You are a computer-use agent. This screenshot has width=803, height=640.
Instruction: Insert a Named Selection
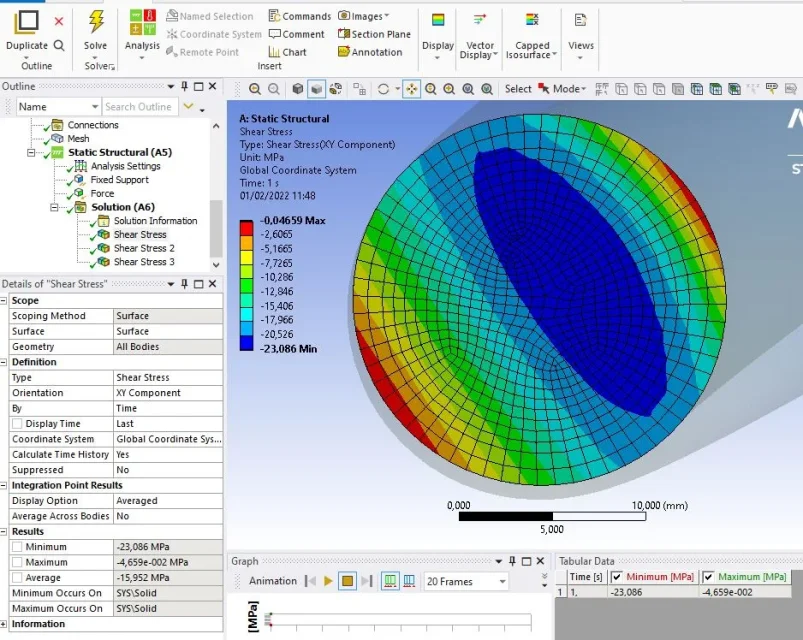click(x=210, y=16)
